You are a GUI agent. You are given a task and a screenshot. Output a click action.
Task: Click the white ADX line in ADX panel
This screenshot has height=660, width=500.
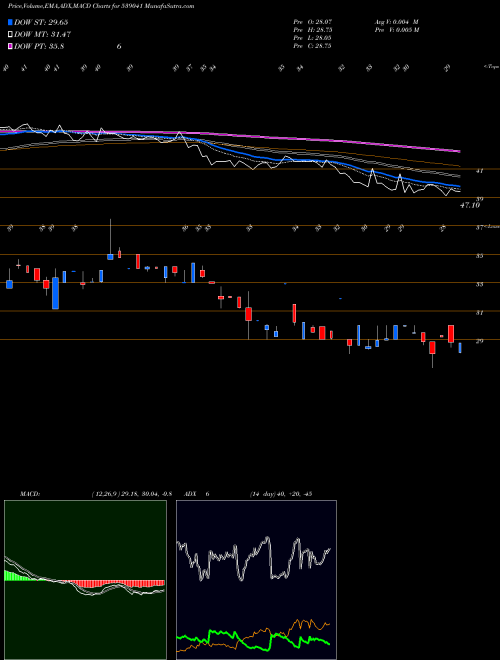click(x=254, y=558)
